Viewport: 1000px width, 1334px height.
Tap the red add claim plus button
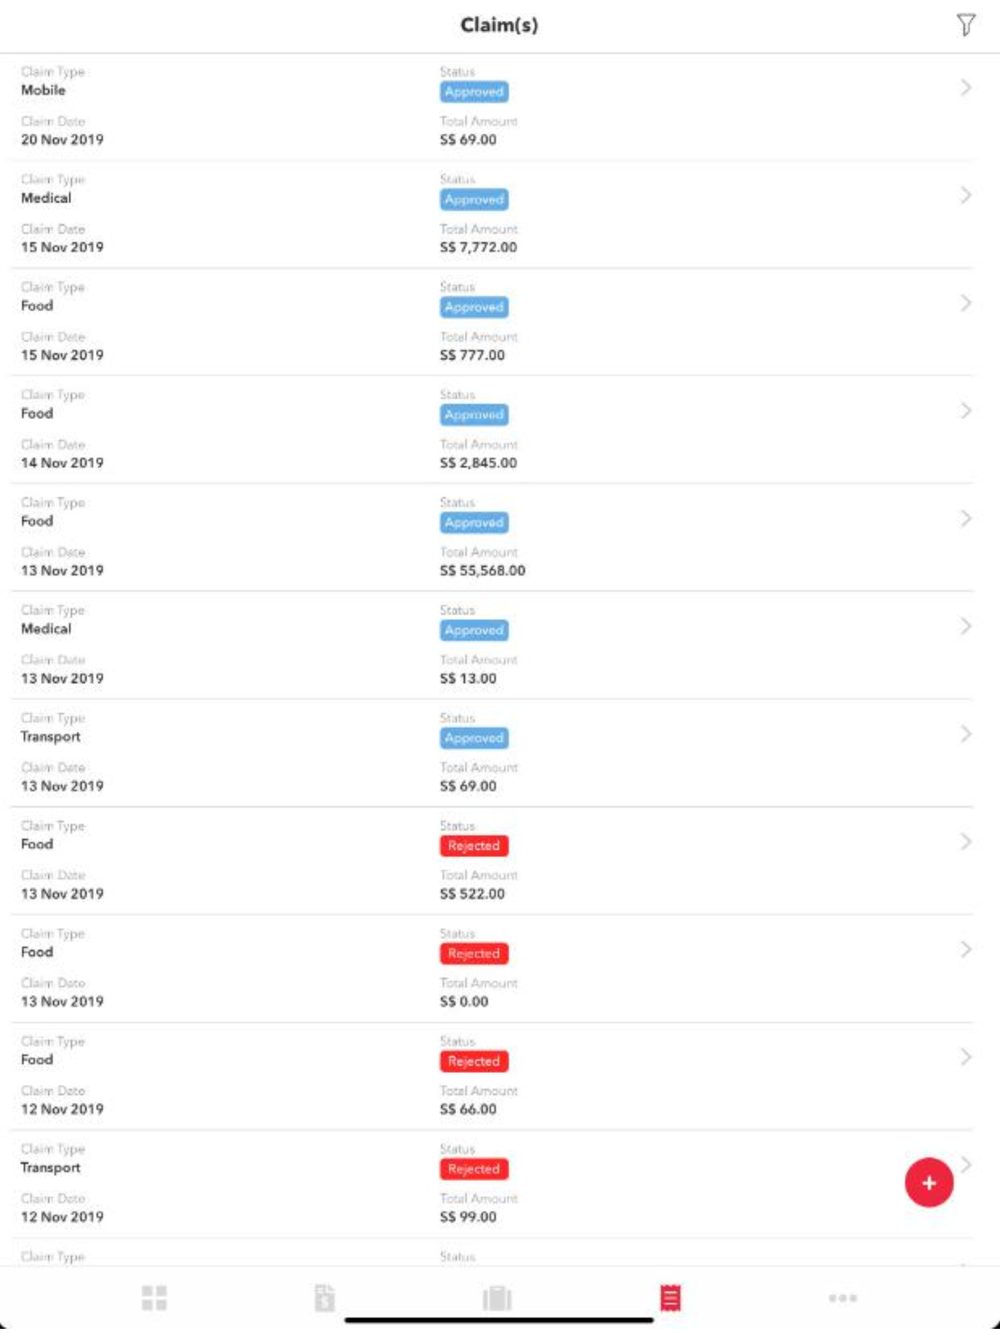(929, 1182)
